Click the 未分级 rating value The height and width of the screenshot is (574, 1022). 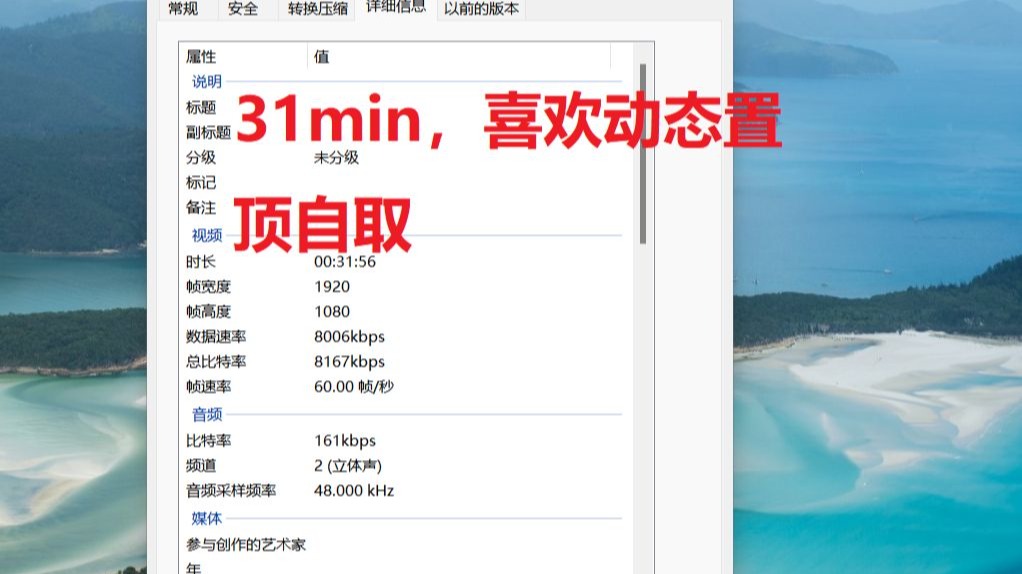click(x=336, y=158)
